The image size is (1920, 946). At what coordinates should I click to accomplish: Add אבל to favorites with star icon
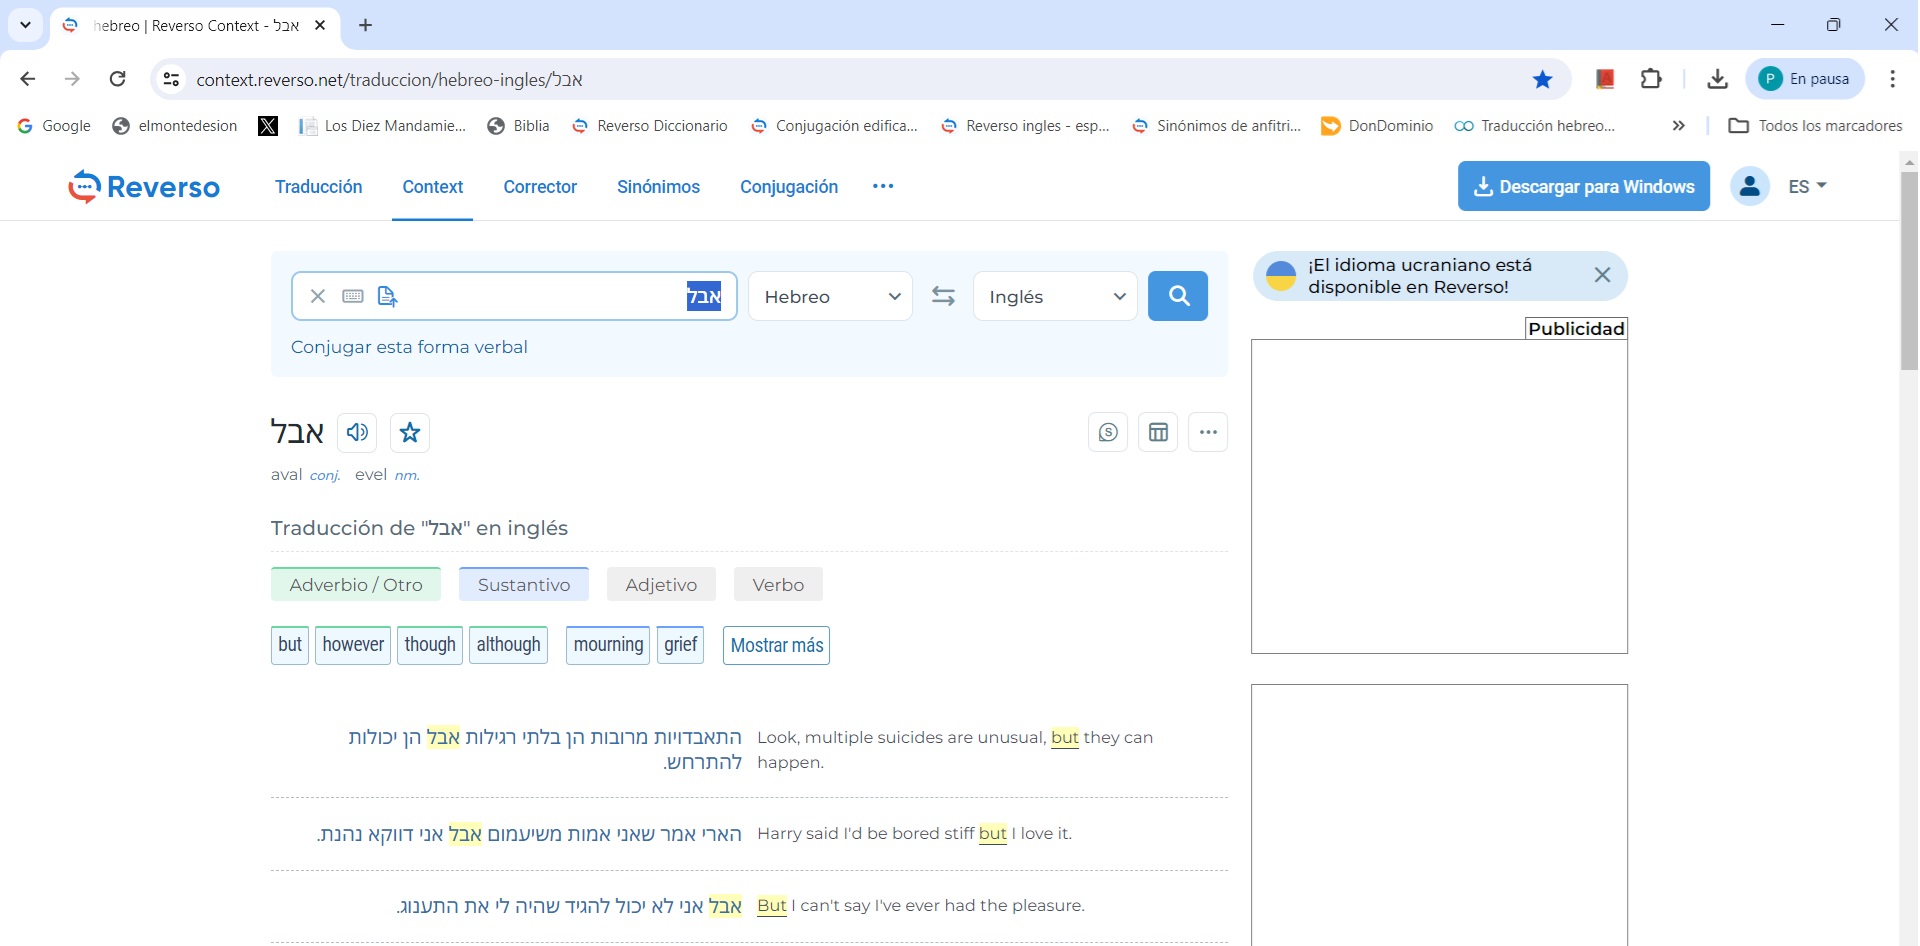(x=409, y=432)
